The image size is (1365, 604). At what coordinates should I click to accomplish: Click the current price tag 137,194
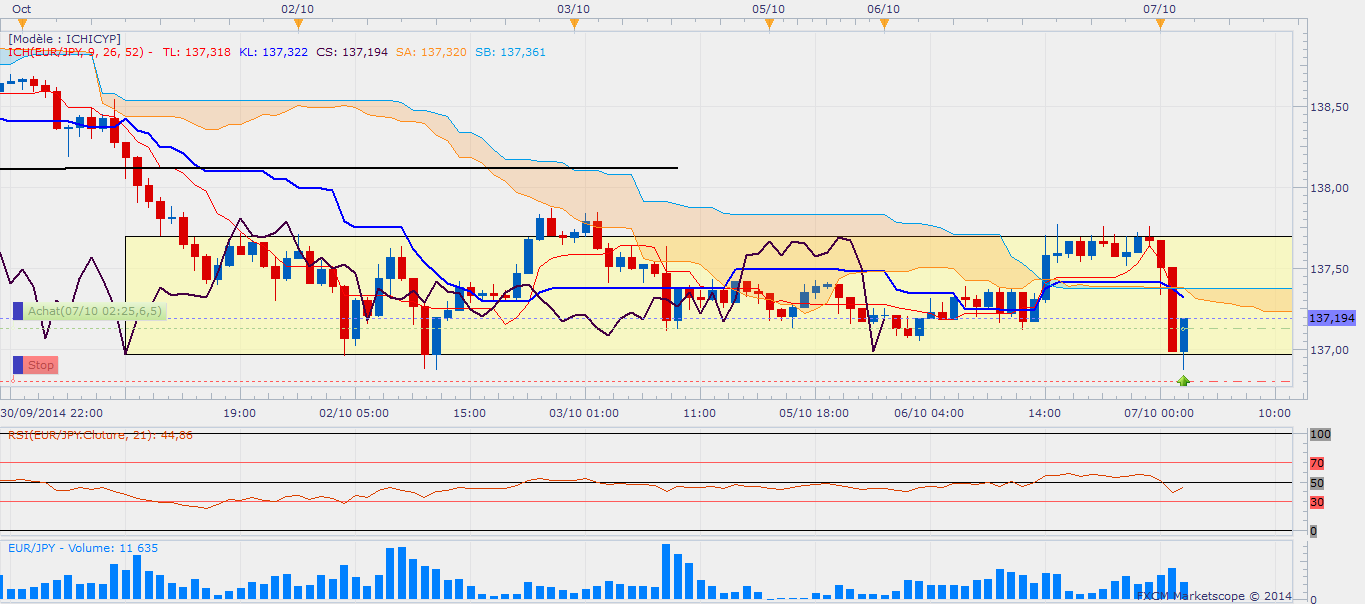coord(1331,318)
